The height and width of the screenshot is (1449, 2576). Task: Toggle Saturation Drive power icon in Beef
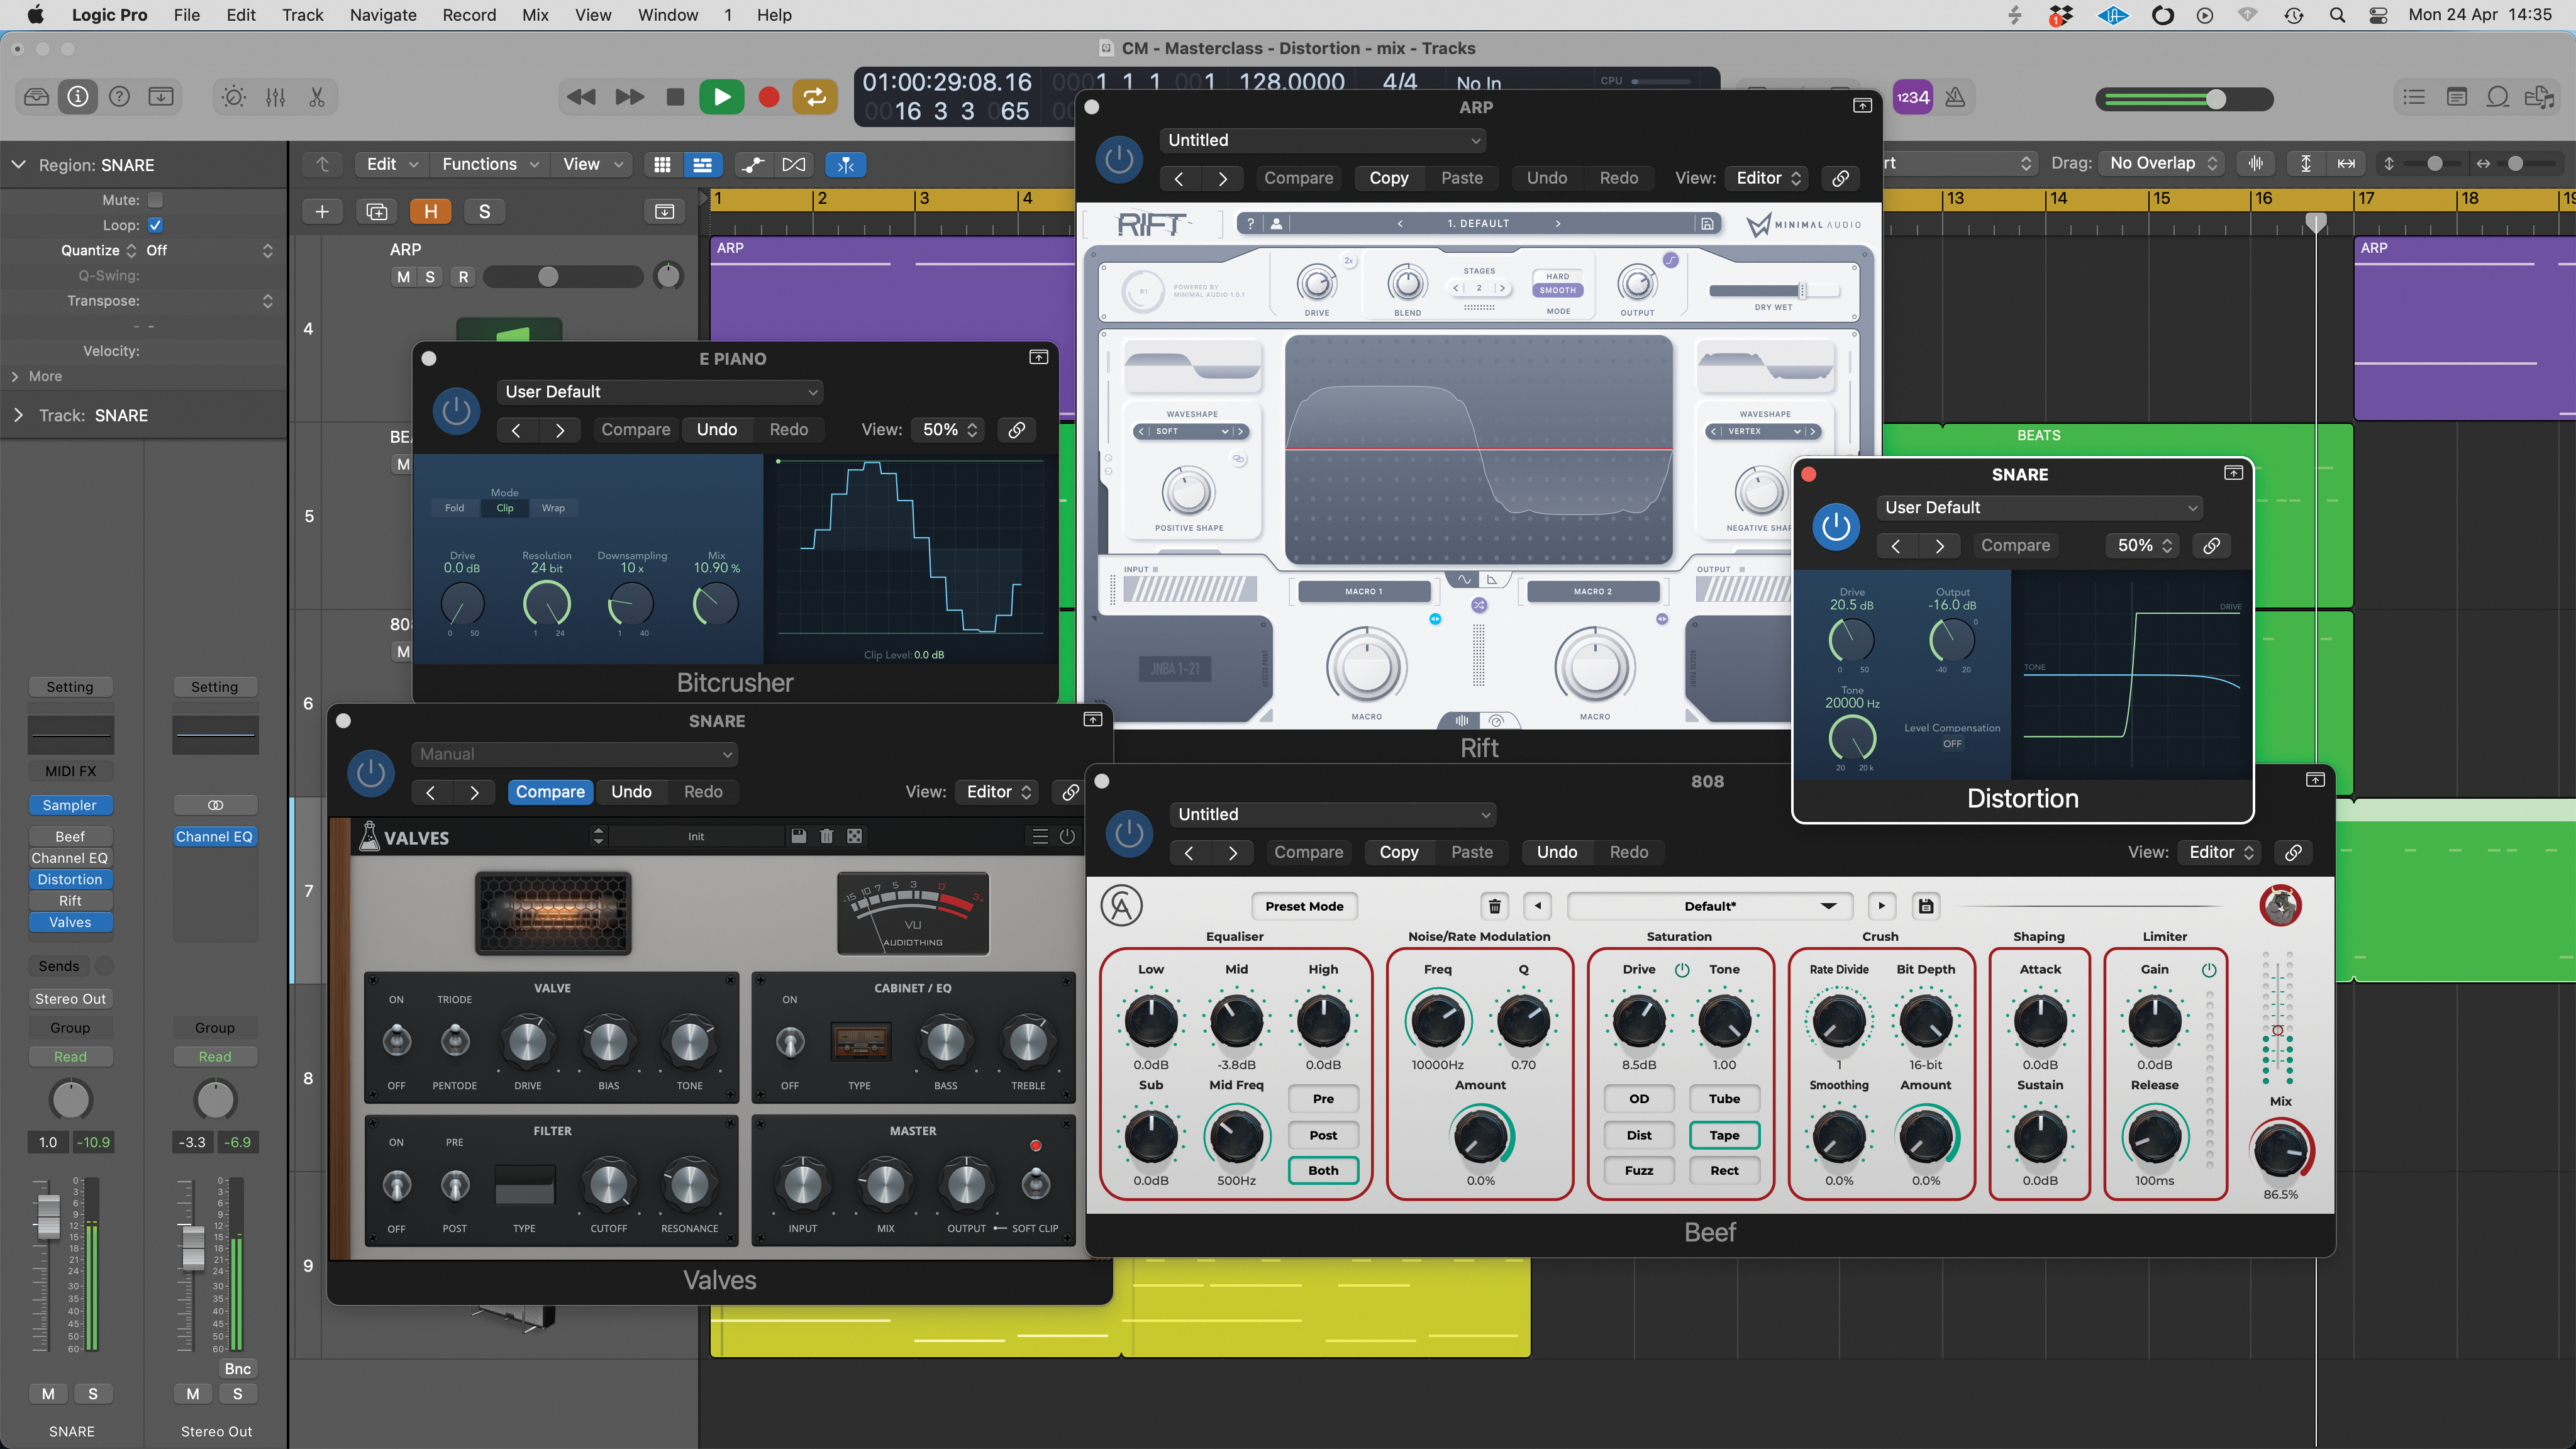click(x=1682, y=969)
